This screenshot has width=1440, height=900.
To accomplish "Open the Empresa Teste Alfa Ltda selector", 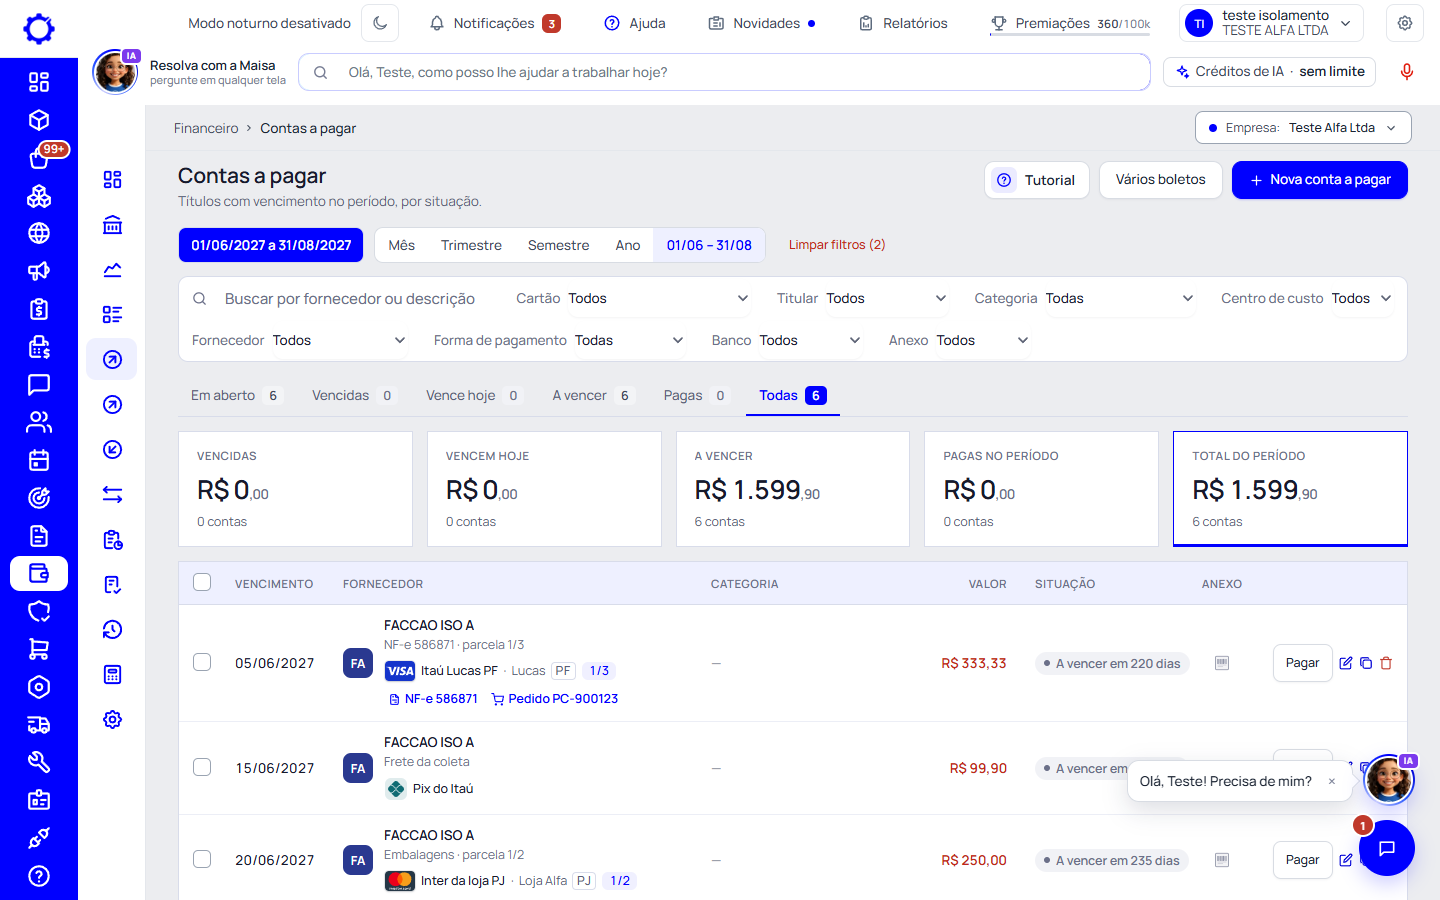I will [1303, 128].
